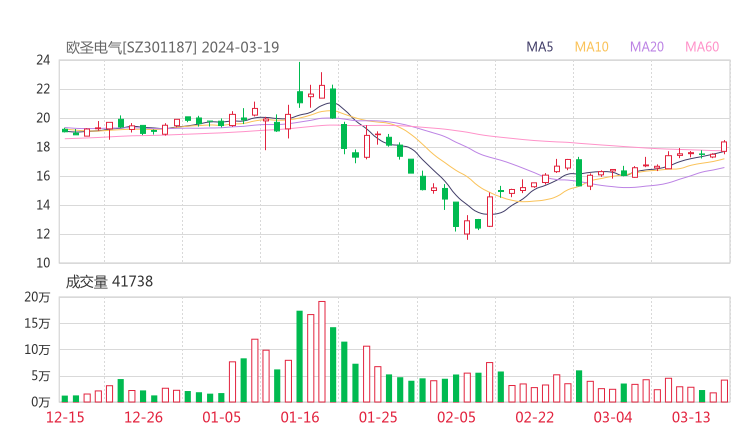This screenshot has width=740, height=440.
Task: Click the MA5 legend label
Action: [539, 47]
